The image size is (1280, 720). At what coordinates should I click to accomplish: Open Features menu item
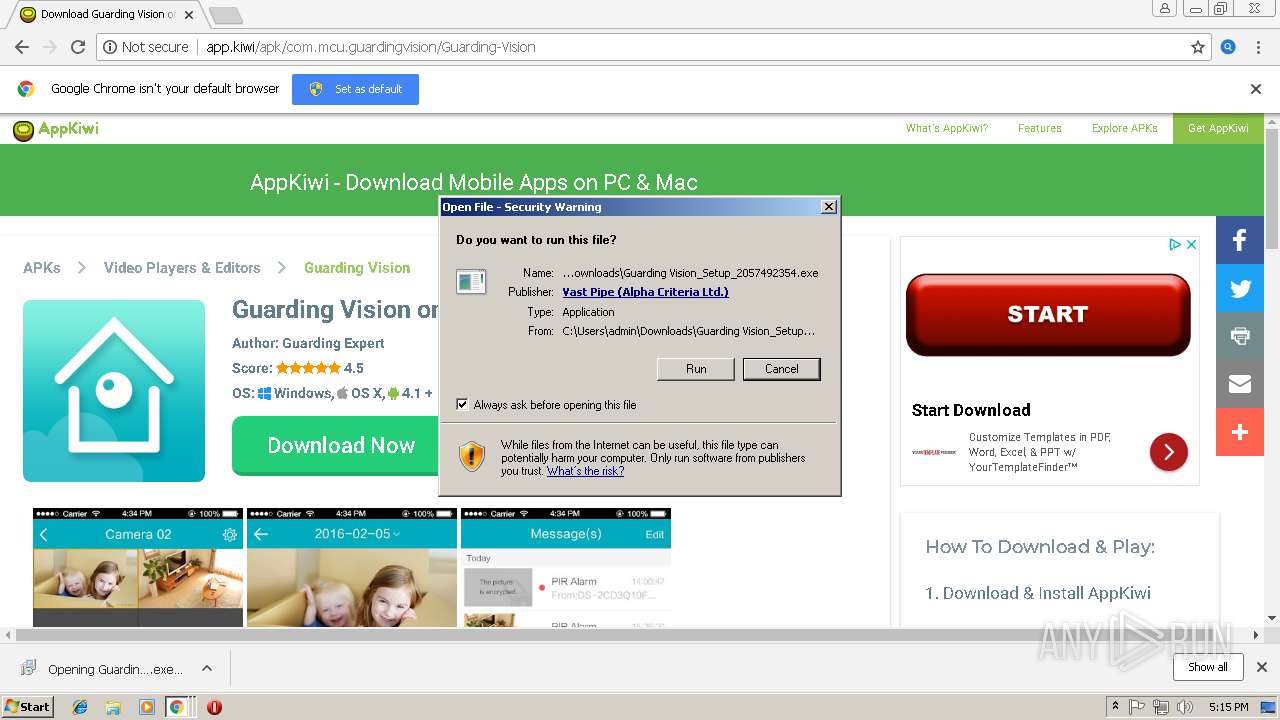pos(1039,128)
